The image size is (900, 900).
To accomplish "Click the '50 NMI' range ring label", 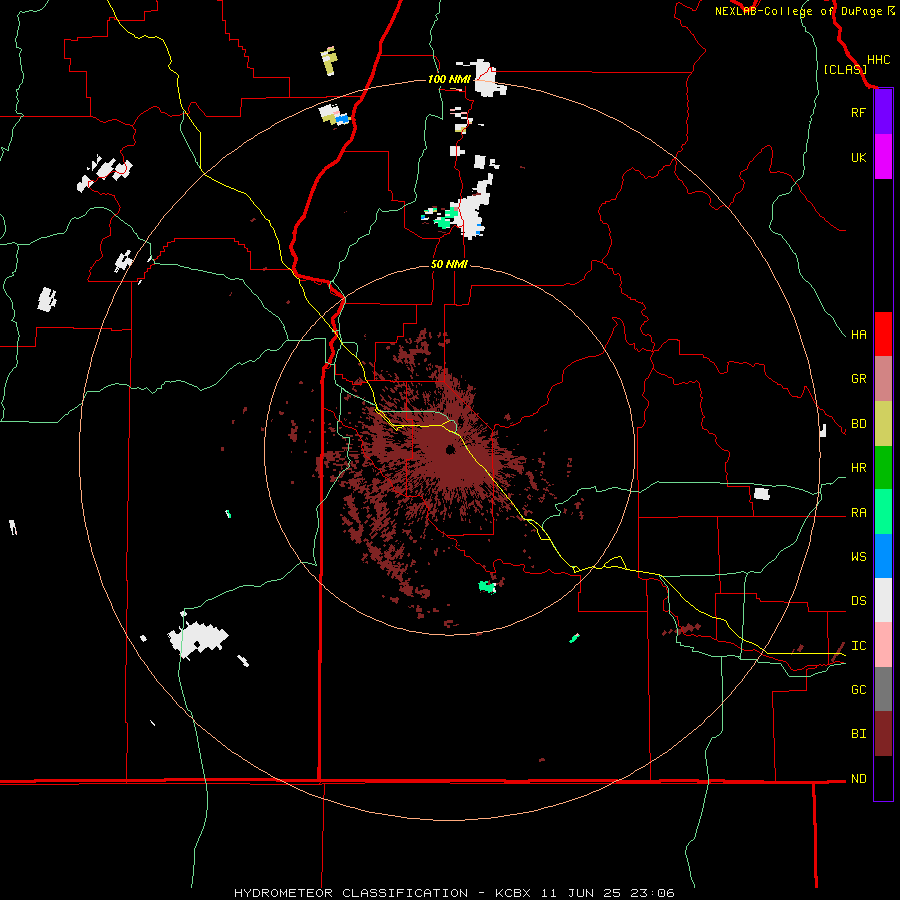I will (x=449, y=265).
